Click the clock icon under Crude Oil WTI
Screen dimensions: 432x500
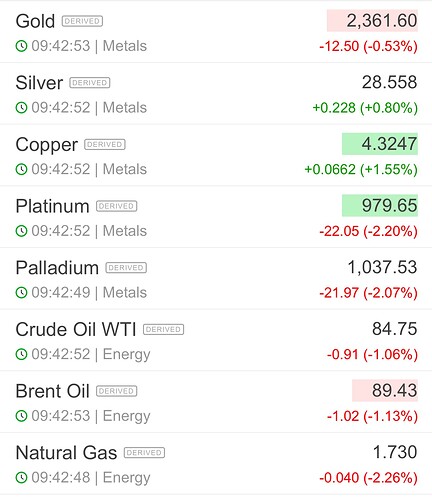point(21,354)
